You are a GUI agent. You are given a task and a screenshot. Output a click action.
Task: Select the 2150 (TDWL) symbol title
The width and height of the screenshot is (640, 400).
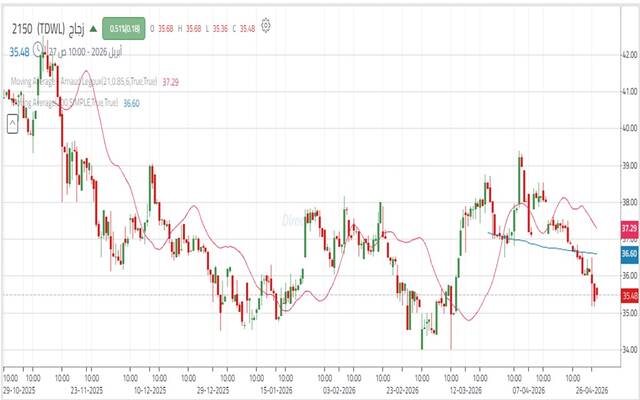click(x=39, y=28)
